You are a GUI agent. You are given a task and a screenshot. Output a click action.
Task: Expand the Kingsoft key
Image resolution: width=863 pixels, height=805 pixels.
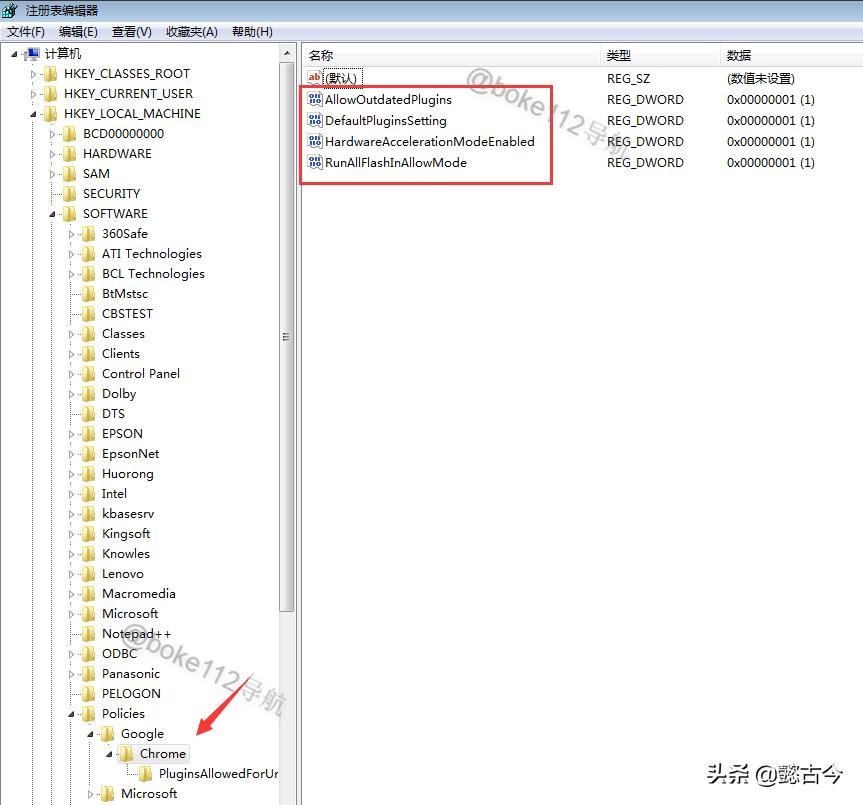tap(72, 534)
